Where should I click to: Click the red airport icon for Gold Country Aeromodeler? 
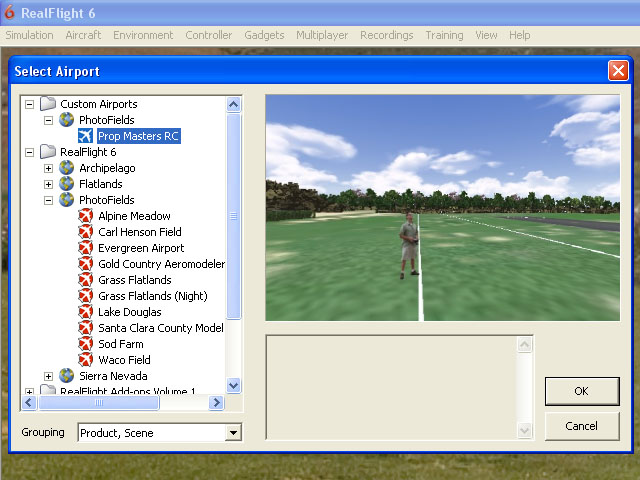(x=85, y=264)
